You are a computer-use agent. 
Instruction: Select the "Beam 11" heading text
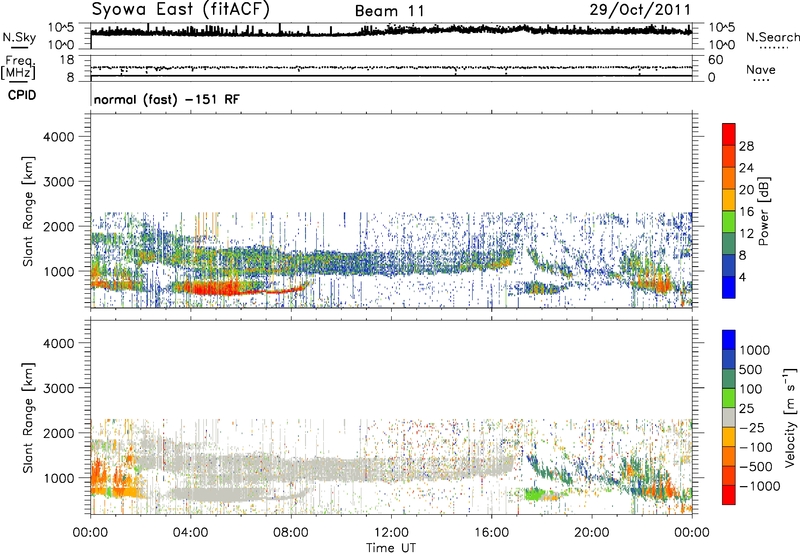[x=389, y=11]
